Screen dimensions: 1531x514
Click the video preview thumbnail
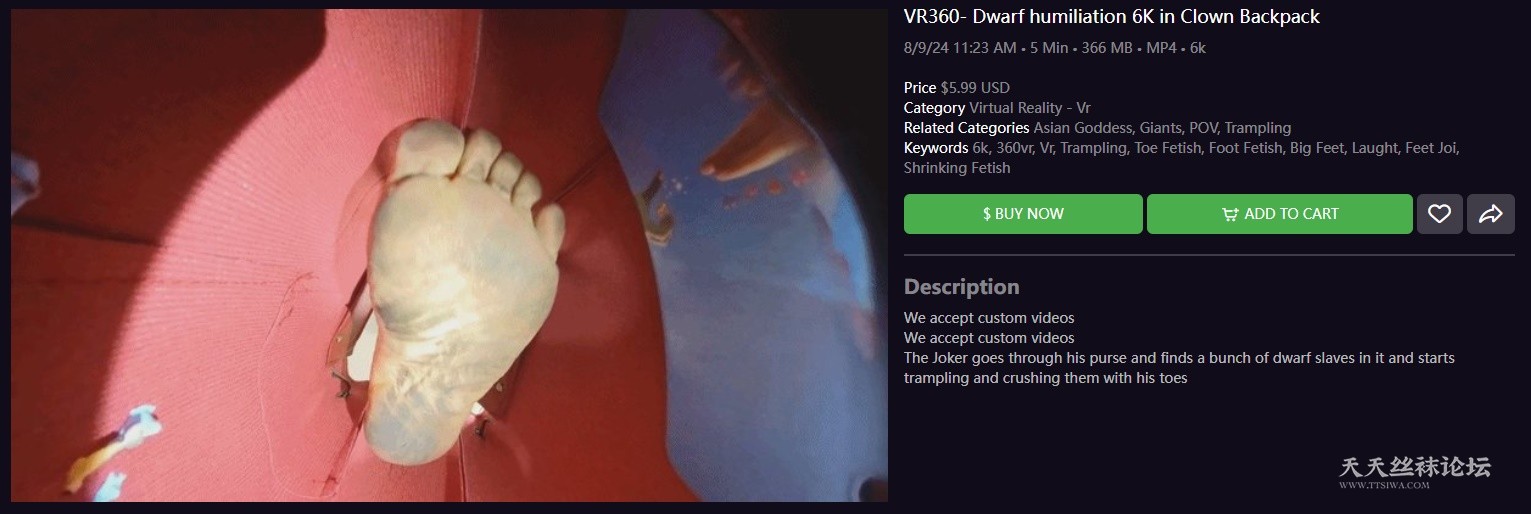(449, 256)
